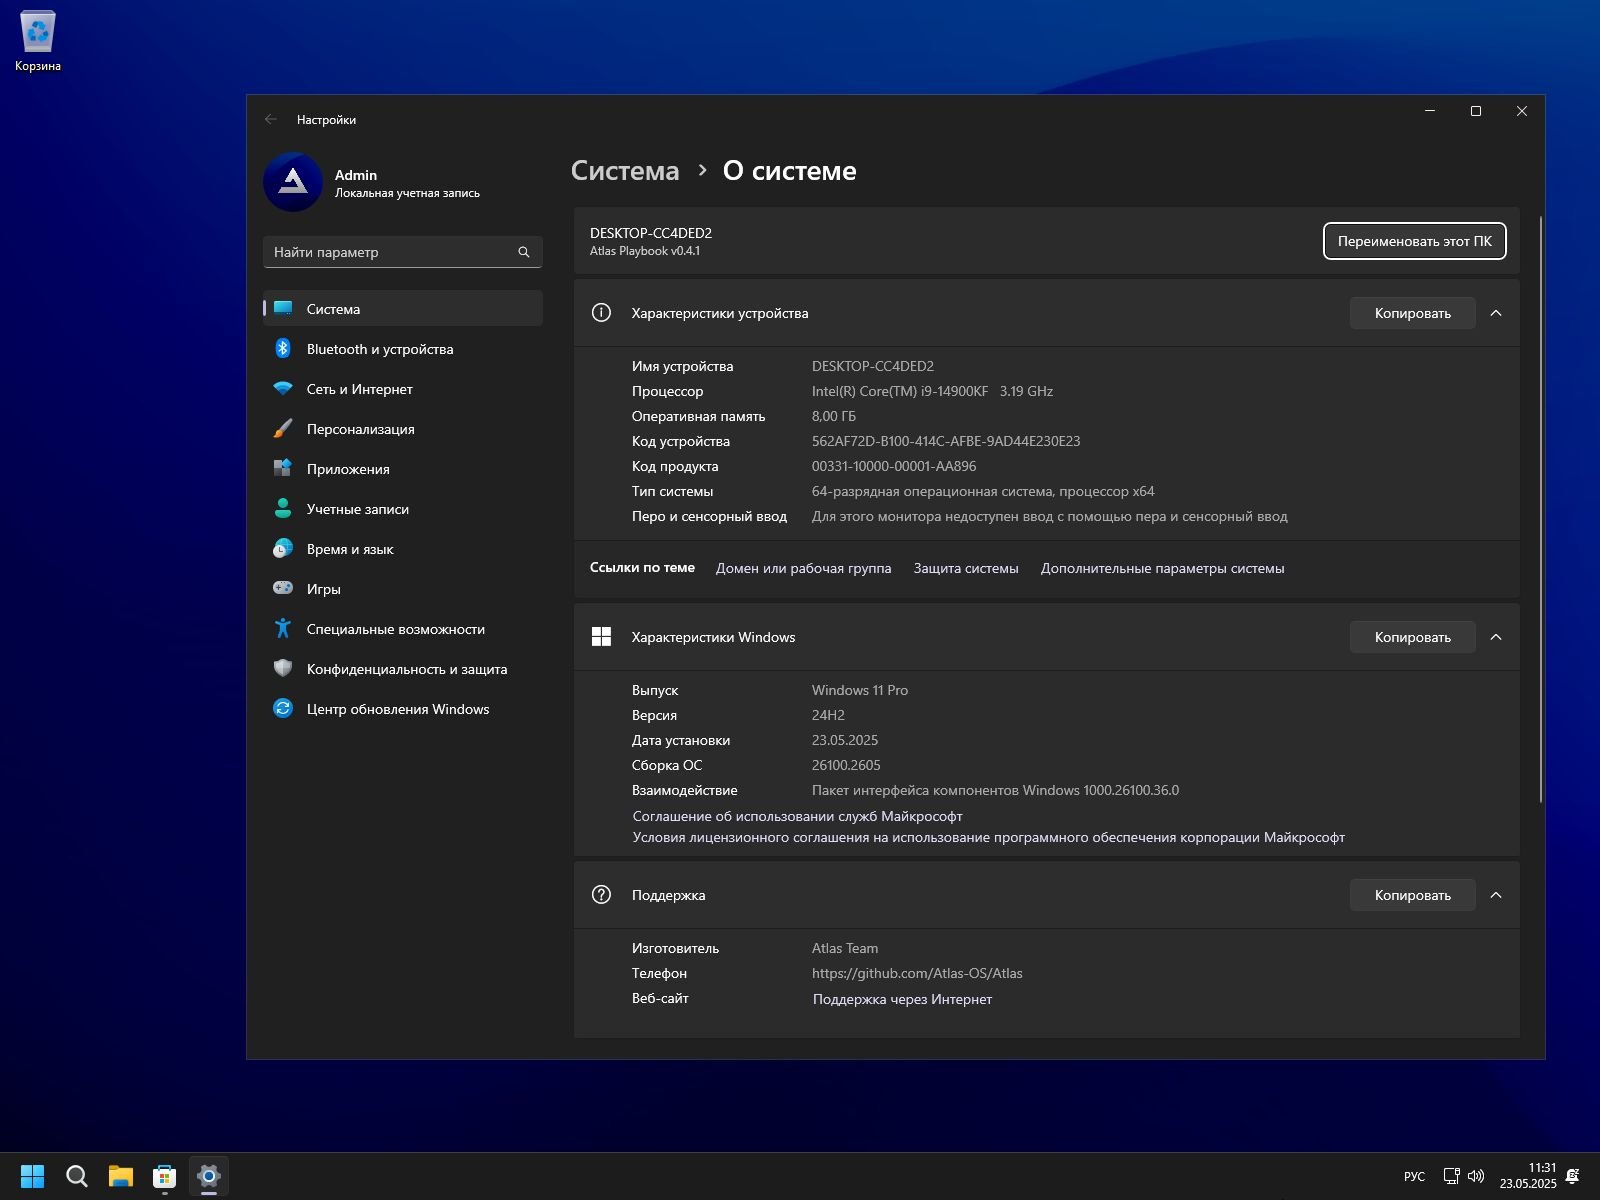Select device ID 562AF72D-B100-414C-AFBE-9AD44E230E23
This screenshot has width=1600, height=1200.
click(946, 441)
